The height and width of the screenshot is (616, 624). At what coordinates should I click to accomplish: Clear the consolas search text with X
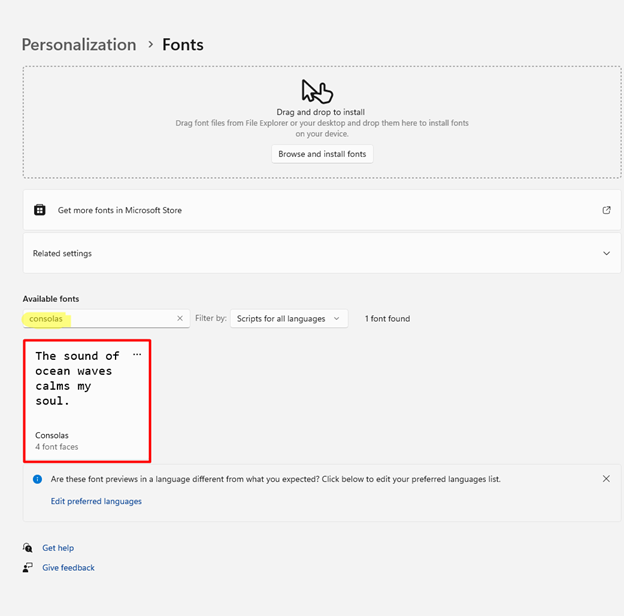[x=180, y=318]
